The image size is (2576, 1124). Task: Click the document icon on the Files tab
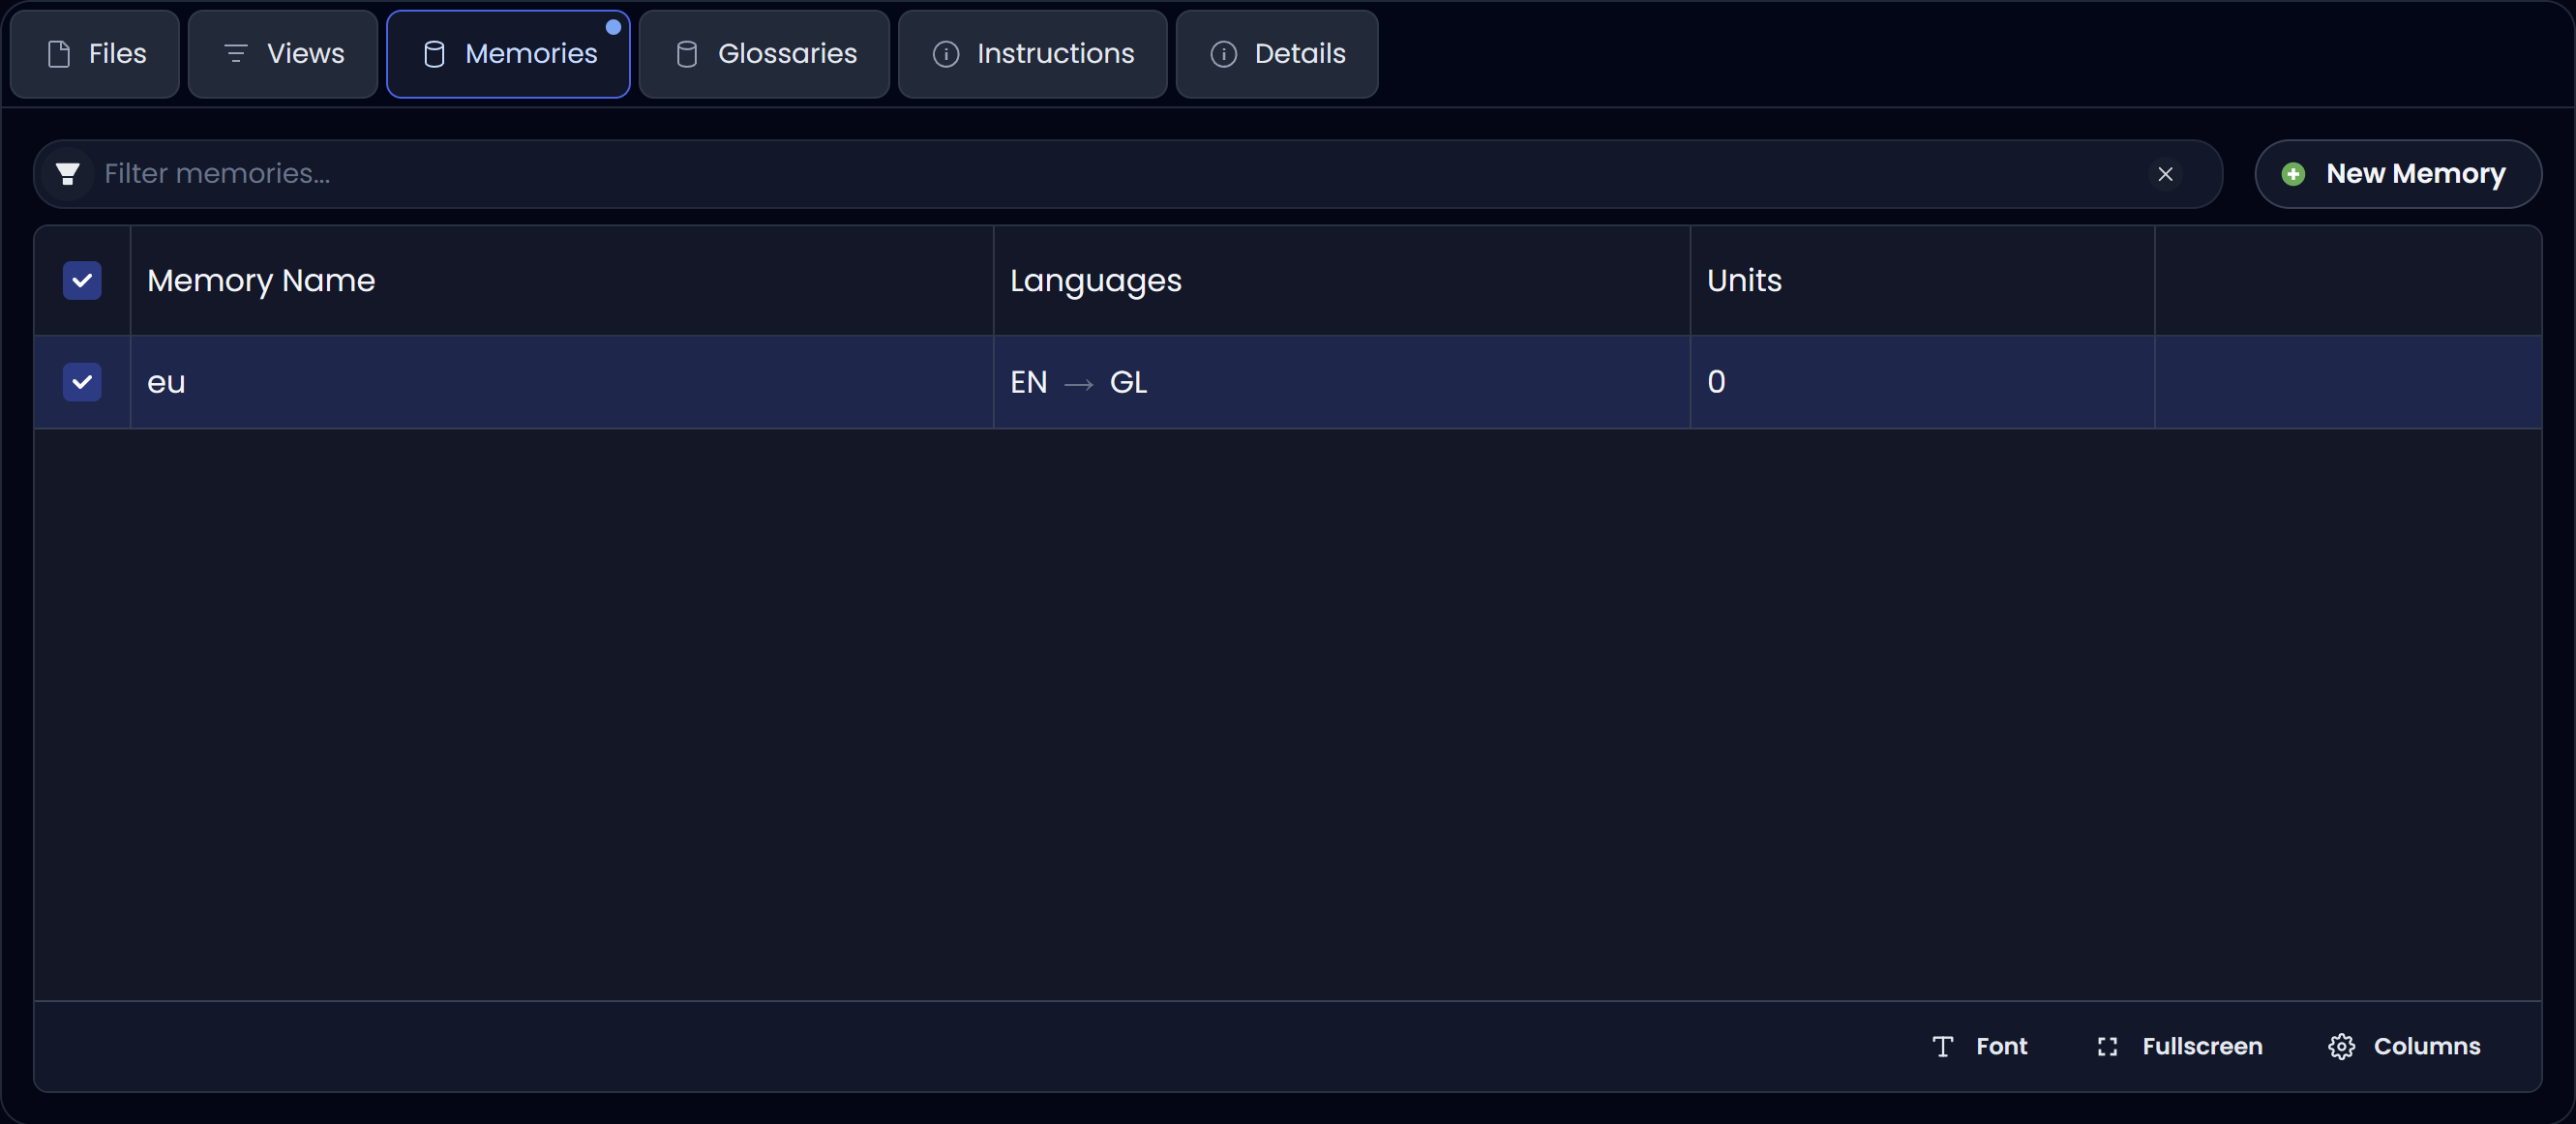[x=58, y=55]
